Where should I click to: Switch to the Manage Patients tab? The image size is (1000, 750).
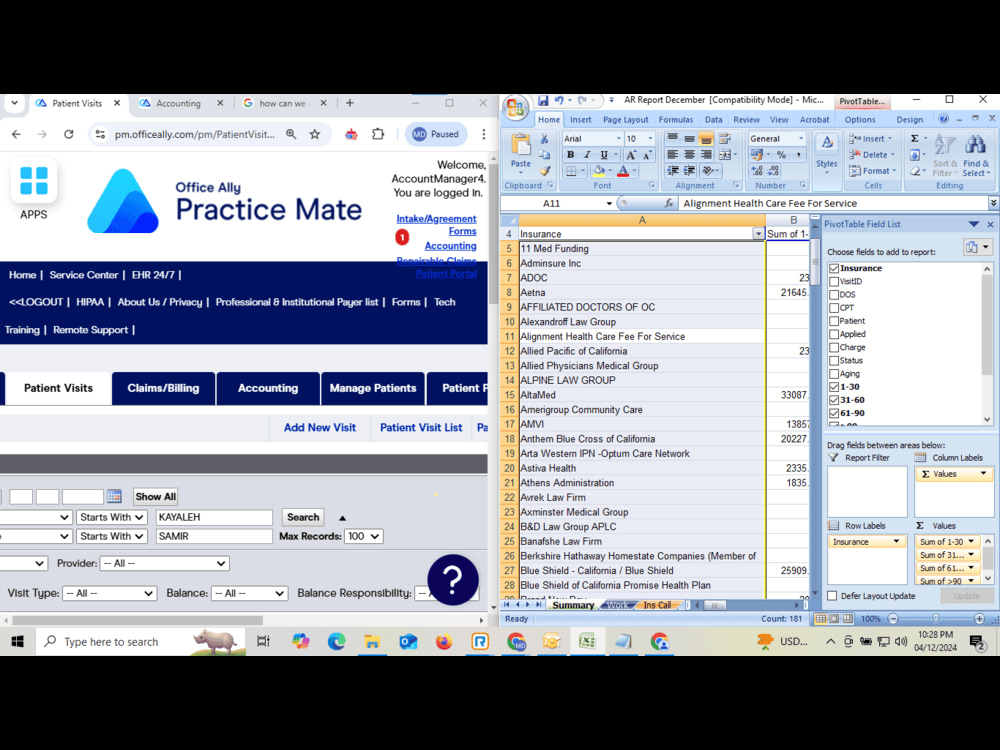(373, 388)
